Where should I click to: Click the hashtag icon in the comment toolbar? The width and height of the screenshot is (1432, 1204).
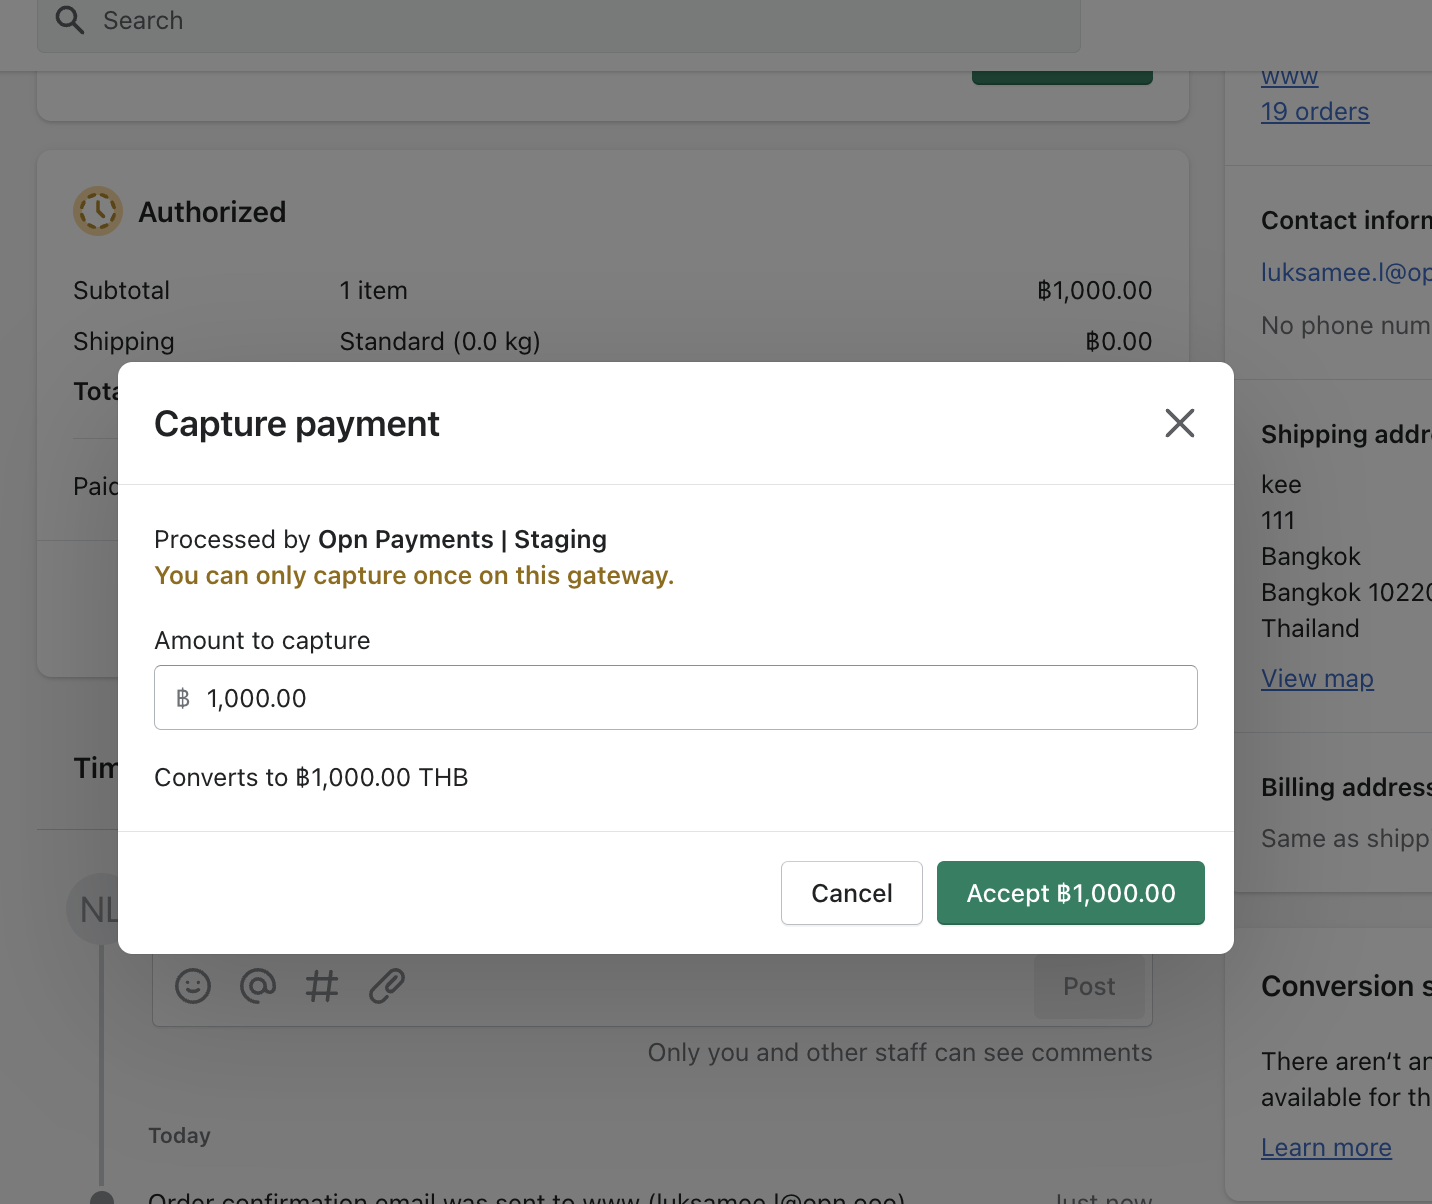[322, 986]
